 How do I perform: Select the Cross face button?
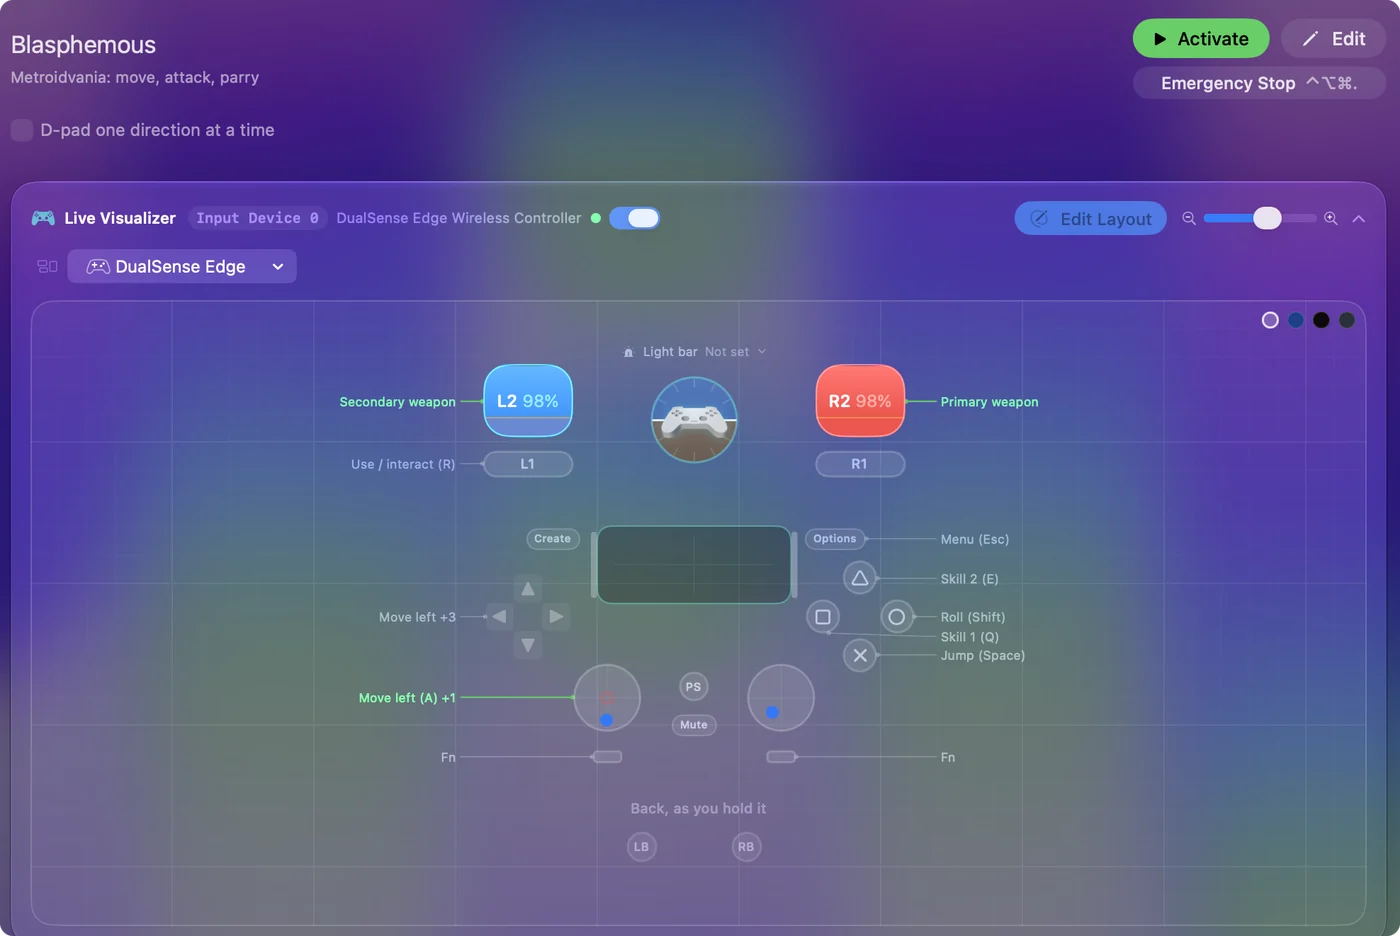click(x=860, y=655)
